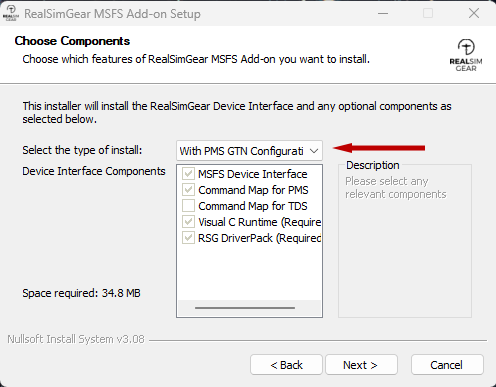The width and height of the screenshot is (496, 387).
Task: Select Command Map for TDS label
Action: click(253, 206)
